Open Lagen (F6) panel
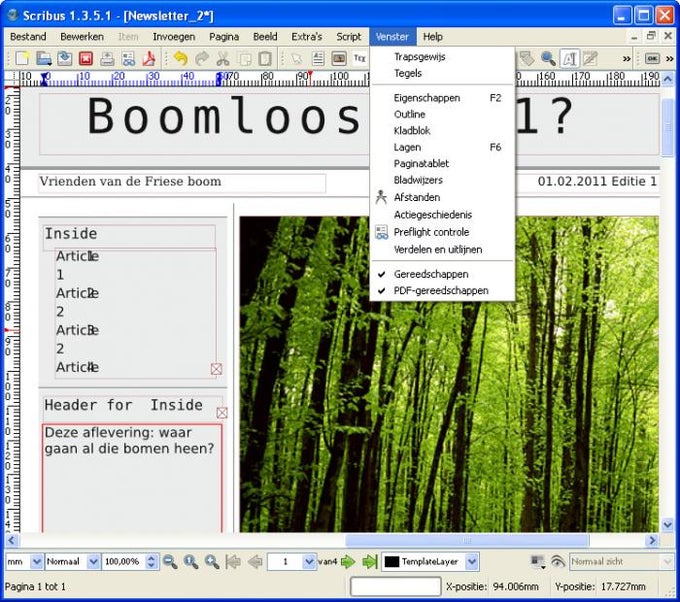This screenshot has width=680, height=602. (x=442, y=147)
